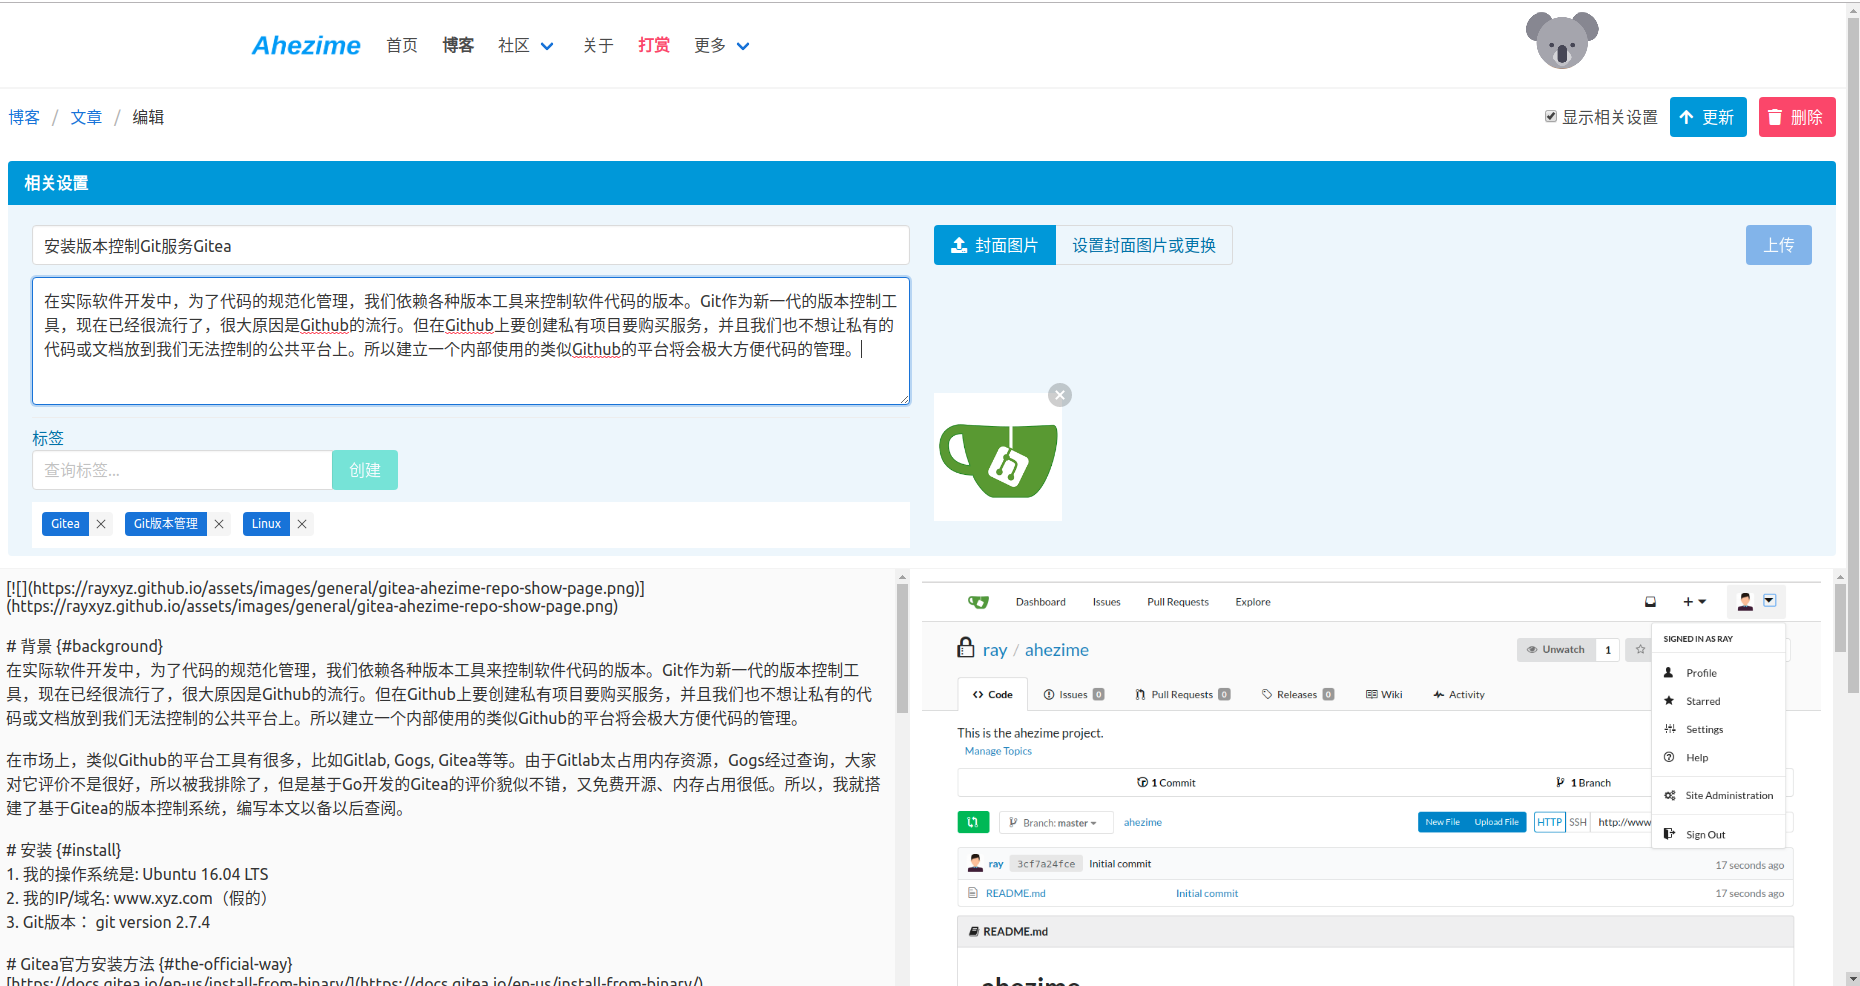This screenshot has width=1860, height=986.
Task: Remove the Gitea tag
Action: click(101, 524)
